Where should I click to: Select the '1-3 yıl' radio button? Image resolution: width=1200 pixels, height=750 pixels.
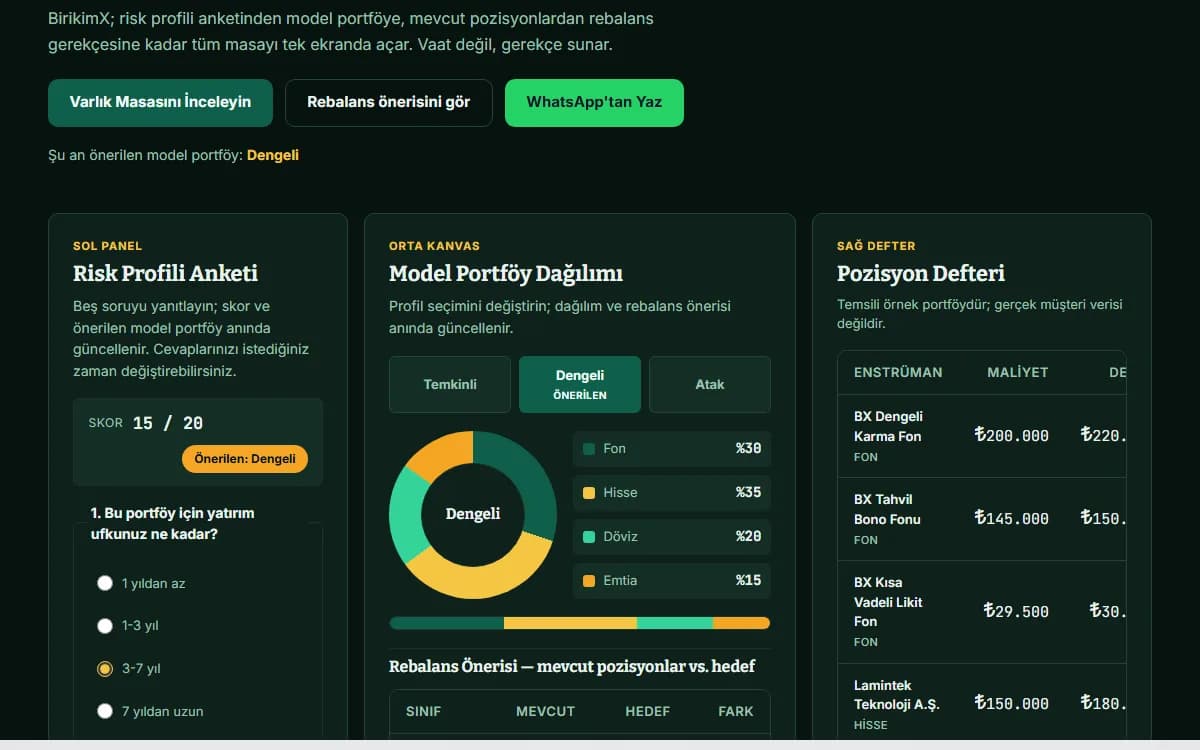click(x=105, y=626)
